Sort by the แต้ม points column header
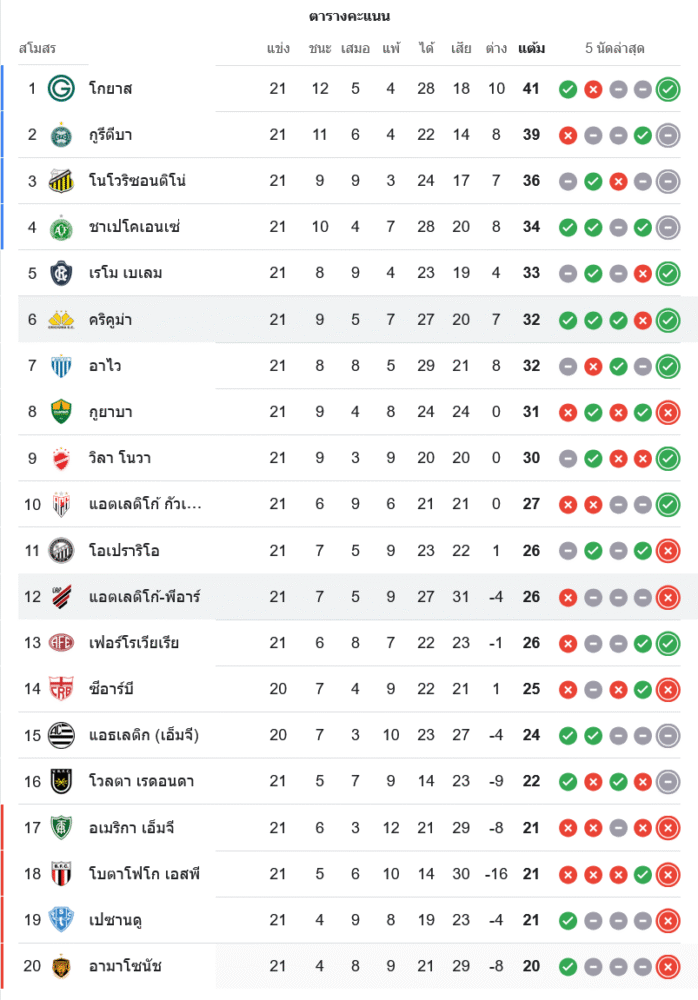The height and width of the screenshot is (1000, 698). (x=531, y=48)
